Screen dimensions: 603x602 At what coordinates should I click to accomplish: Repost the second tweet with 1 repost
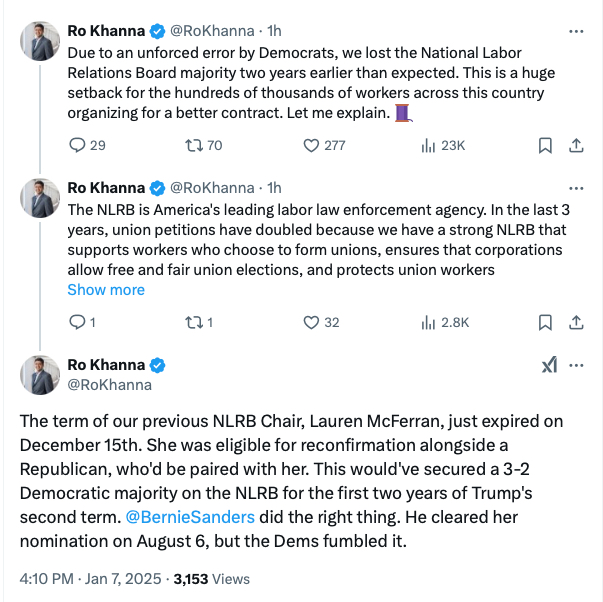pyautogui.click(x=194, y=322)
